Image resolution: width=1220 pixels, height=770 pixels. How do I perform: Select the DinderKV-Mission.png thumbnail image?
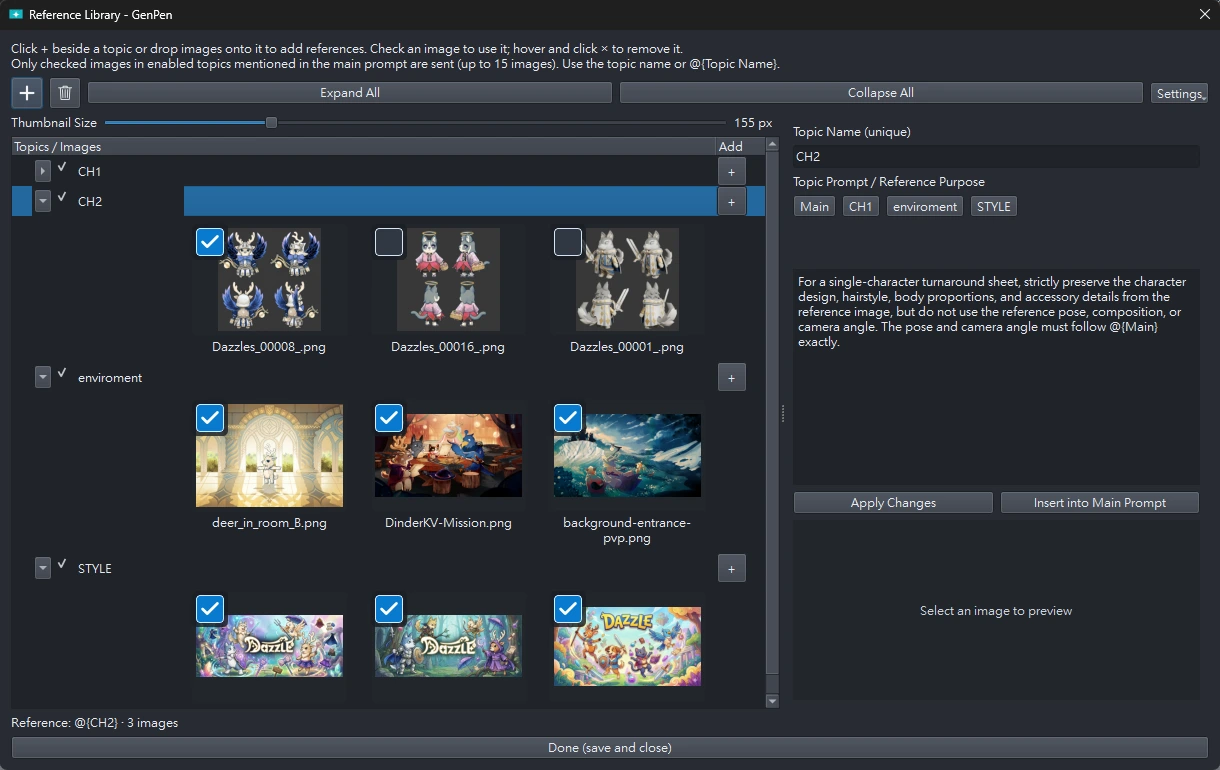click(448, 456)
